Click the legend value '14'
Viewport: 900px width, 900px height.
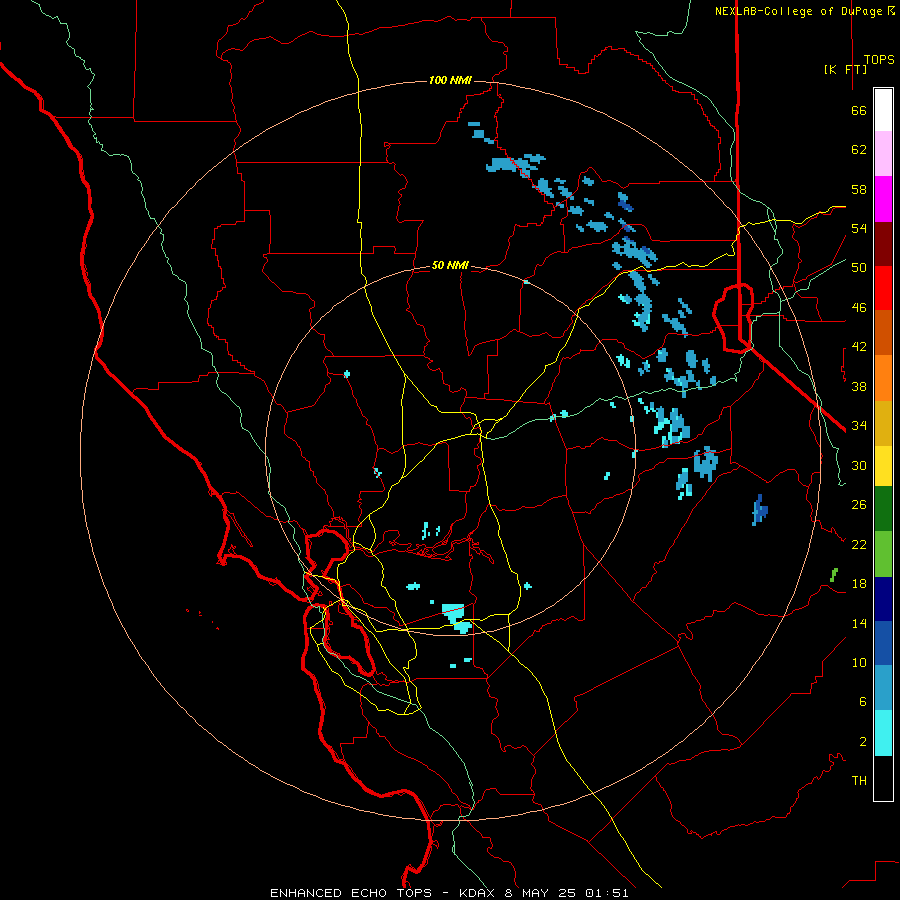coord(859,623)
